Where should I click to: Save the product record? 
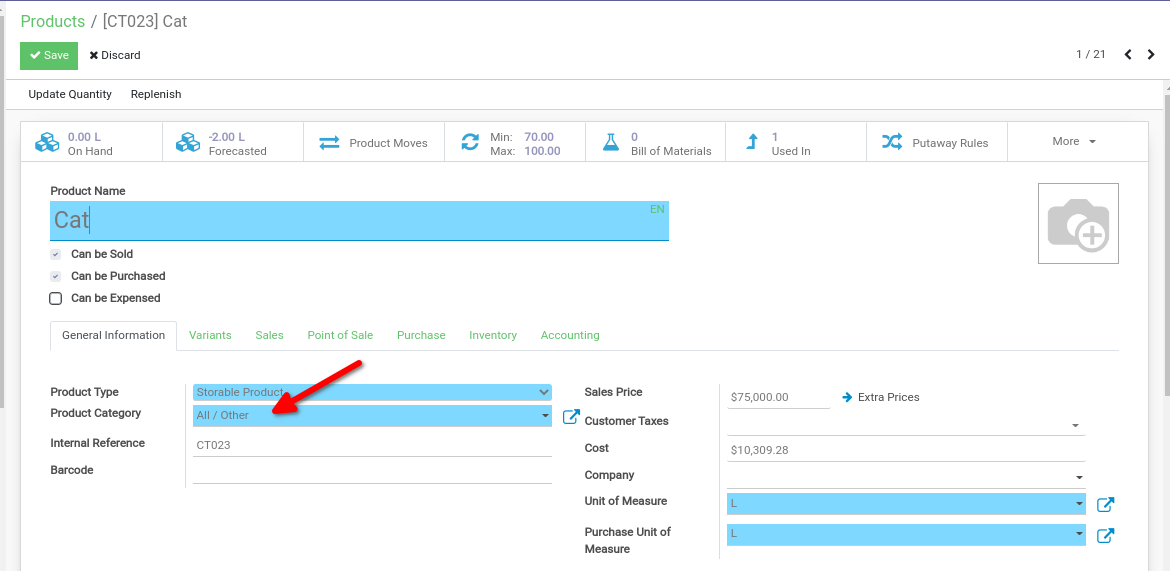49,56
